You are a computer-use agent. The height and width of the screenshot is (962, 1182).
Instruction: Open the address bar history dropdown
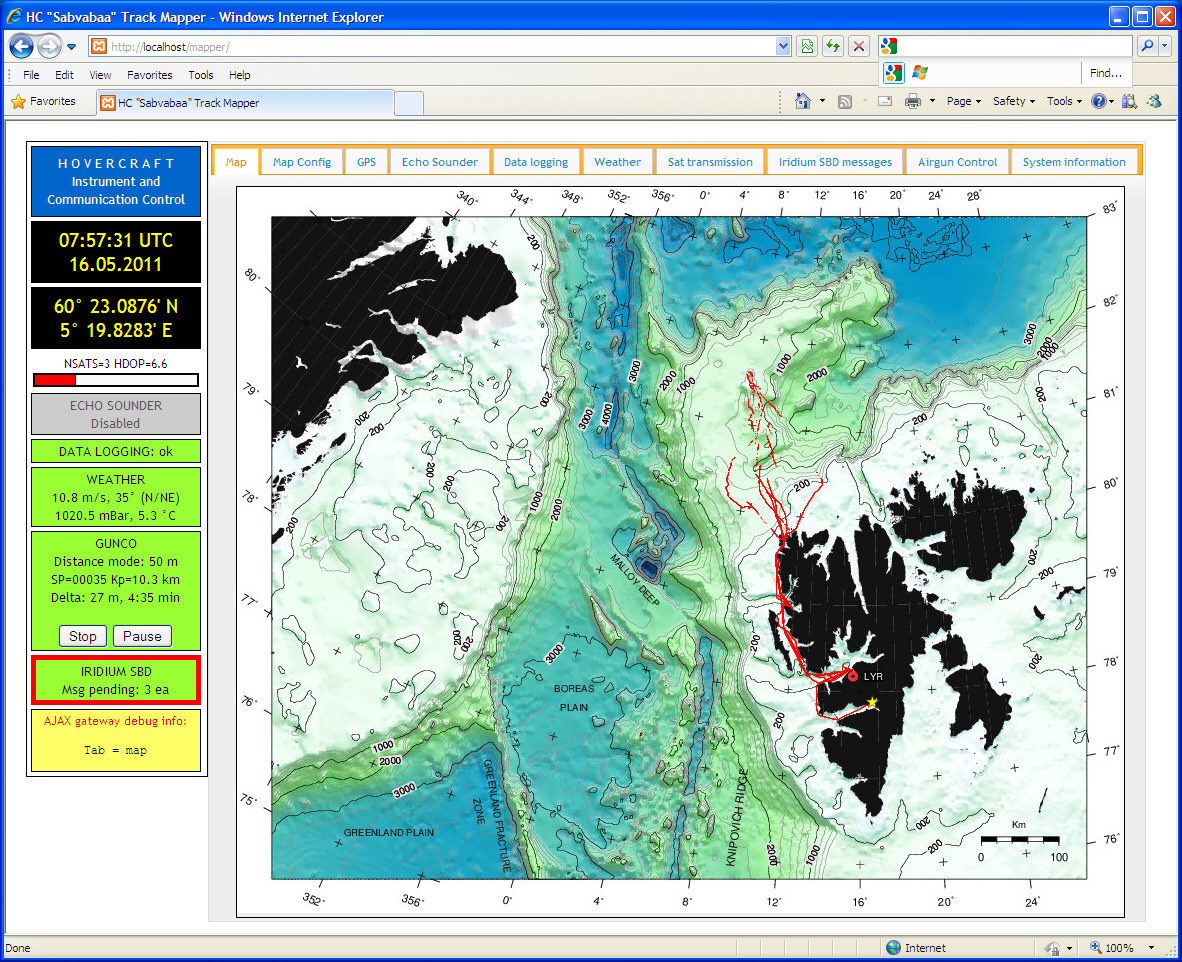[783, 46]
